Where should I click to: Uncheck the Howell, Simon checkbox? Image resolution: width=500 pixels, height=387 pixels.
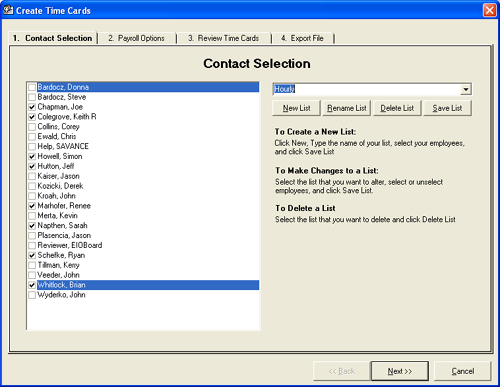click(32, 157)
